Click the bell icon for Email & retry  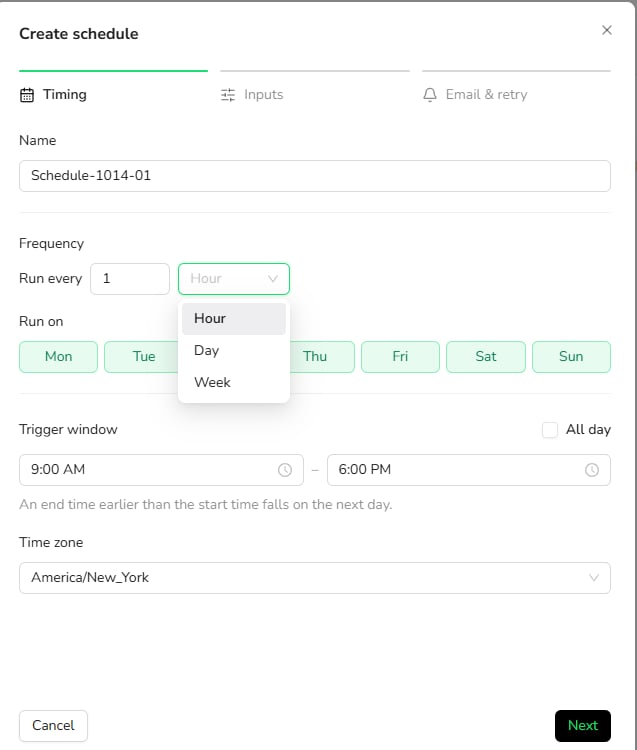pyautogui.click(x=430, y=95)
